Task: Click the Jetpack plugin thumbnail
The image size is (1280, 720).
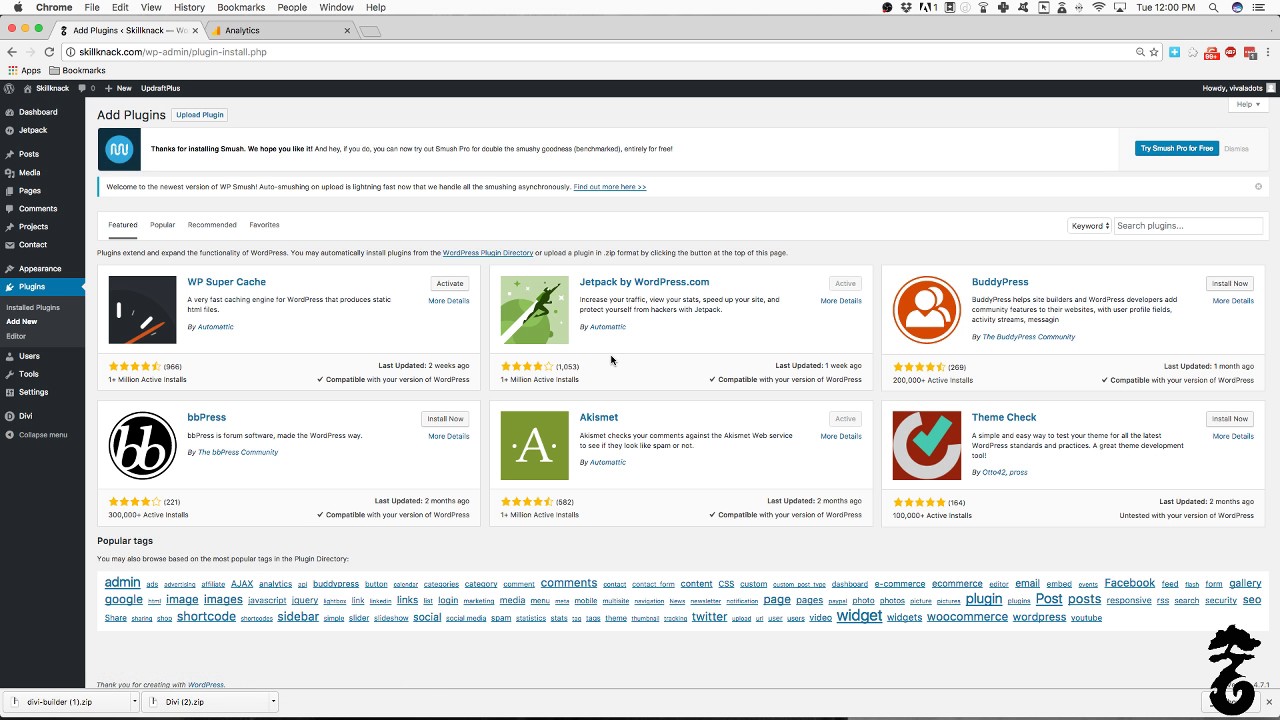Action: 534,310
